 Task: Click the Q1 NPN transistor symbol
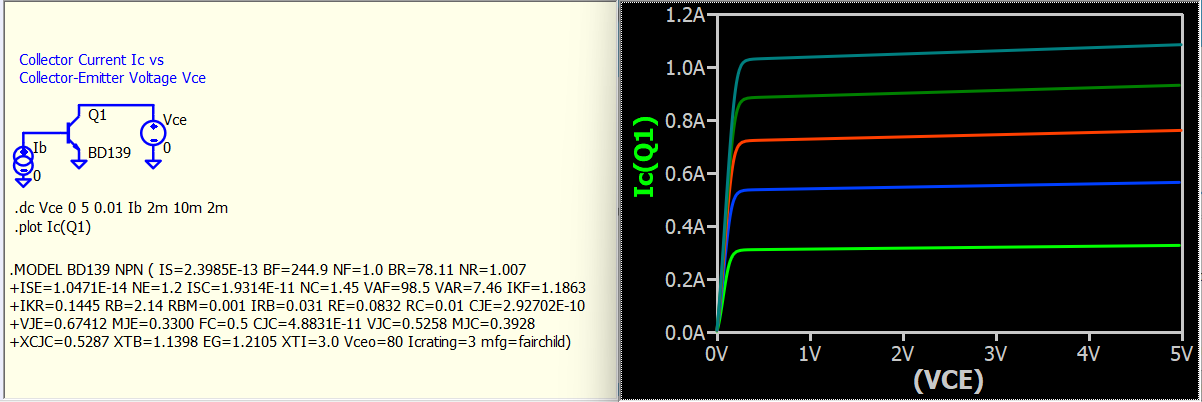click(72, 130)
